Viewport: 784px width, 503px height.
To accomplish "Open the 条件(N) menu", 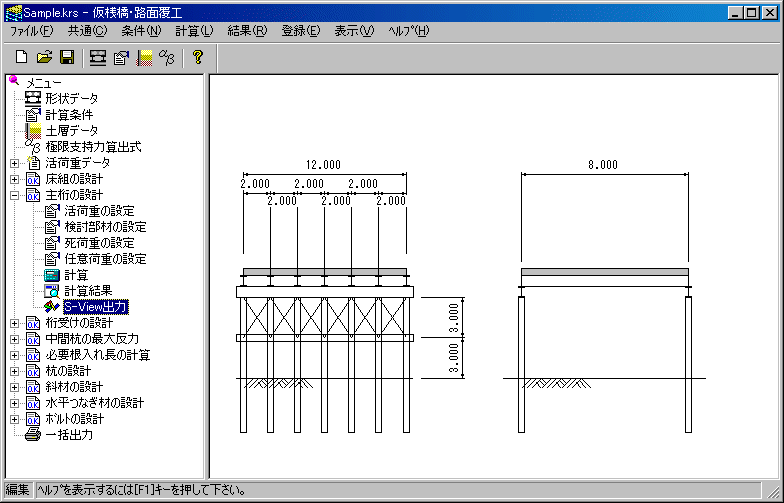I will point(142,31).
